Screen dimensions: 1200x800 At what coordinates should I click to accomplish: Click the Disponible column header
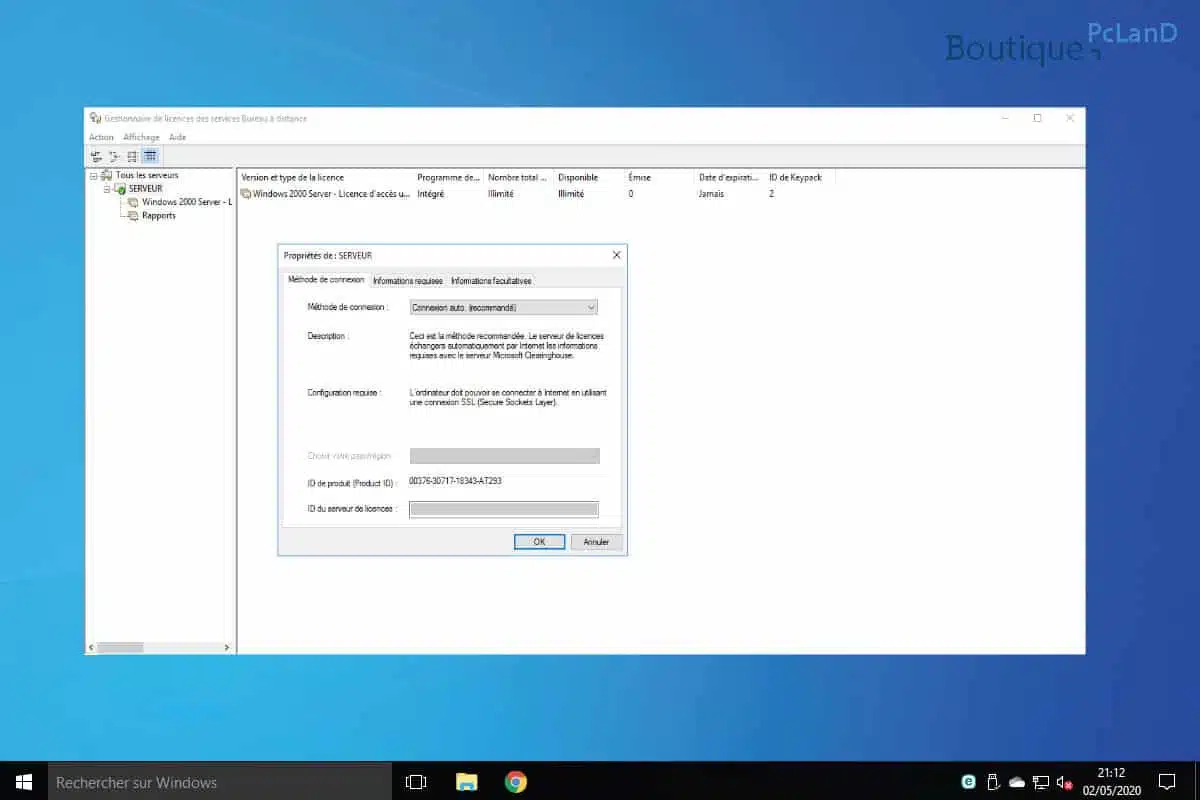point(589,177)
